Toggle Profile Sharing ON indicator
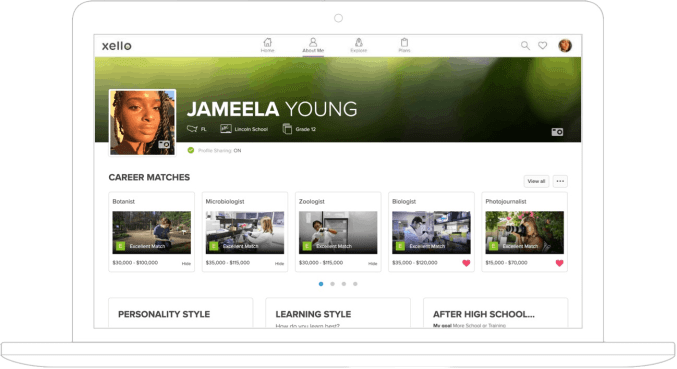The image size is (677, 369). pyautogui.click(x=215, y=150)
